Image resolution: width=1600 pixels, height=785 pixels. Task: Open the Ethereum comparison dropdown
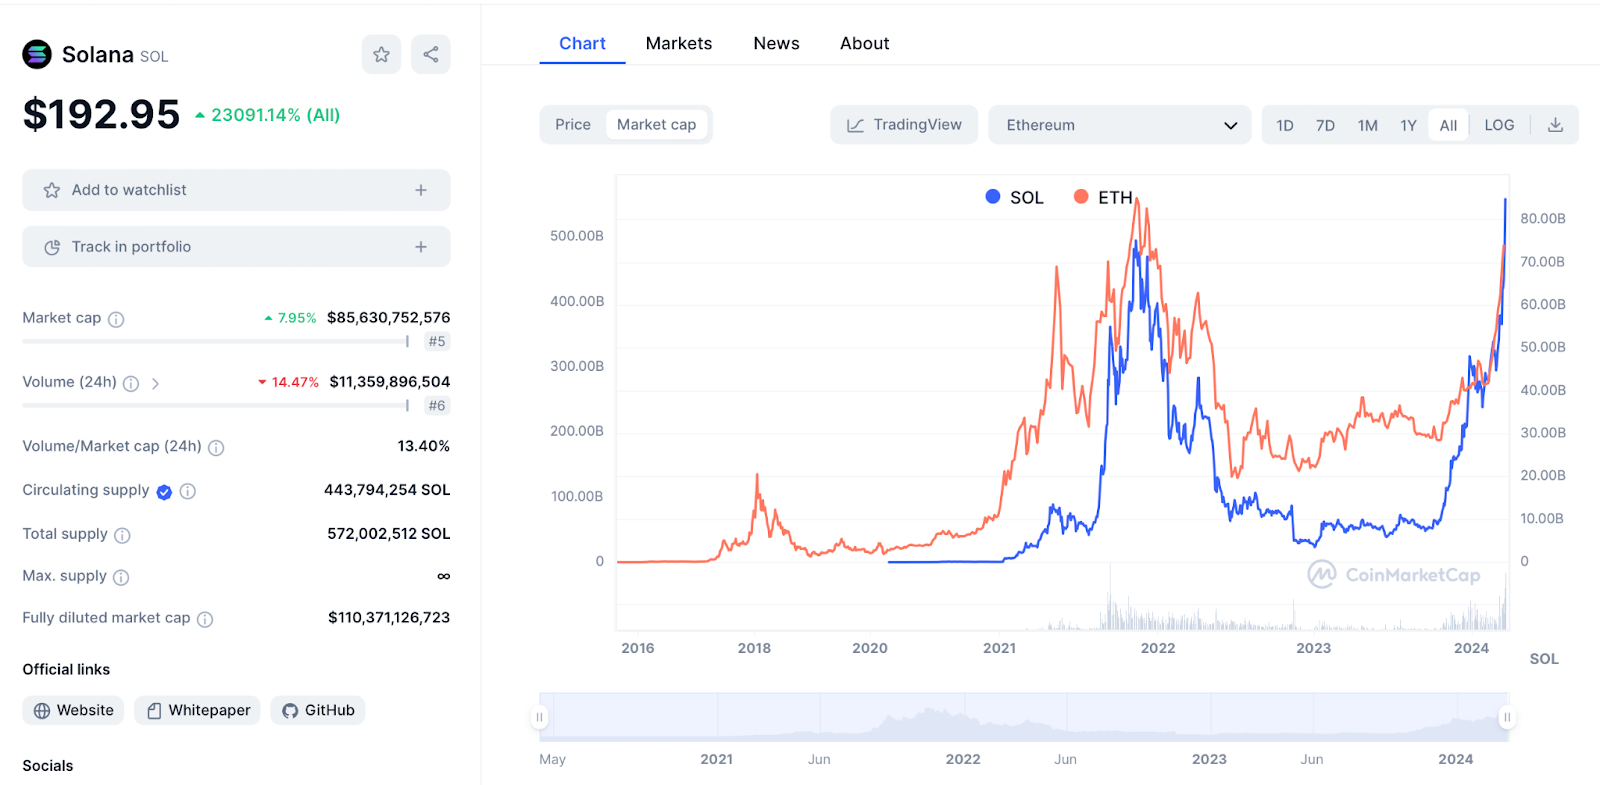coord(1120,125)
